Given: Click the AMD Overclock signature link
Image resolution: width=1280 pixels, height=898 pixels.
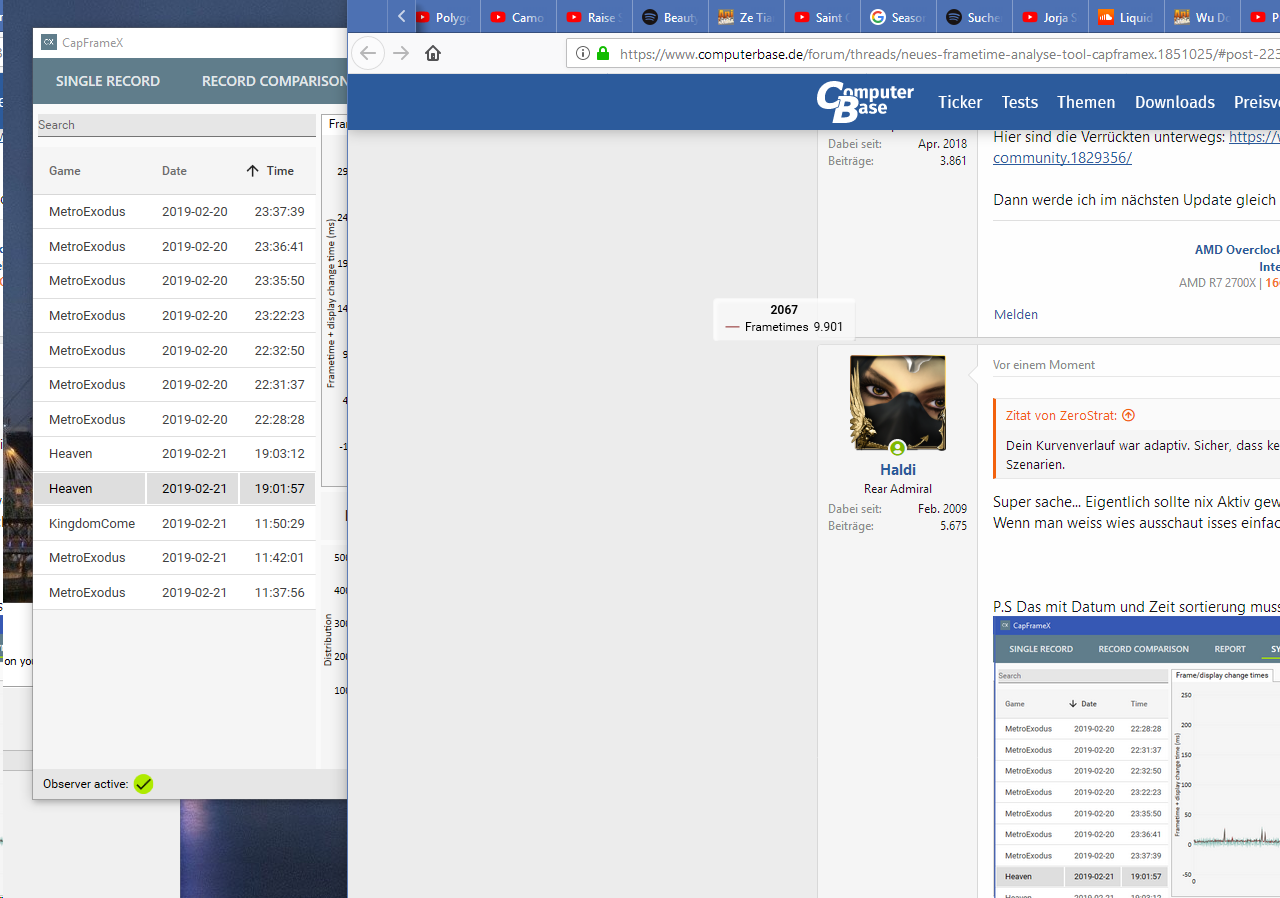Looking at the screenshot, I should (1237, 250).
